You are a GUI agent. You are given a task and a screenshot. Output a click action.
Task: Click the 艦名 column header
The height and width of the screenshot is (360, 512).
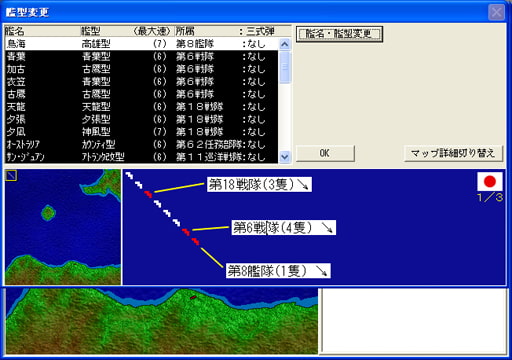point(15,31)
